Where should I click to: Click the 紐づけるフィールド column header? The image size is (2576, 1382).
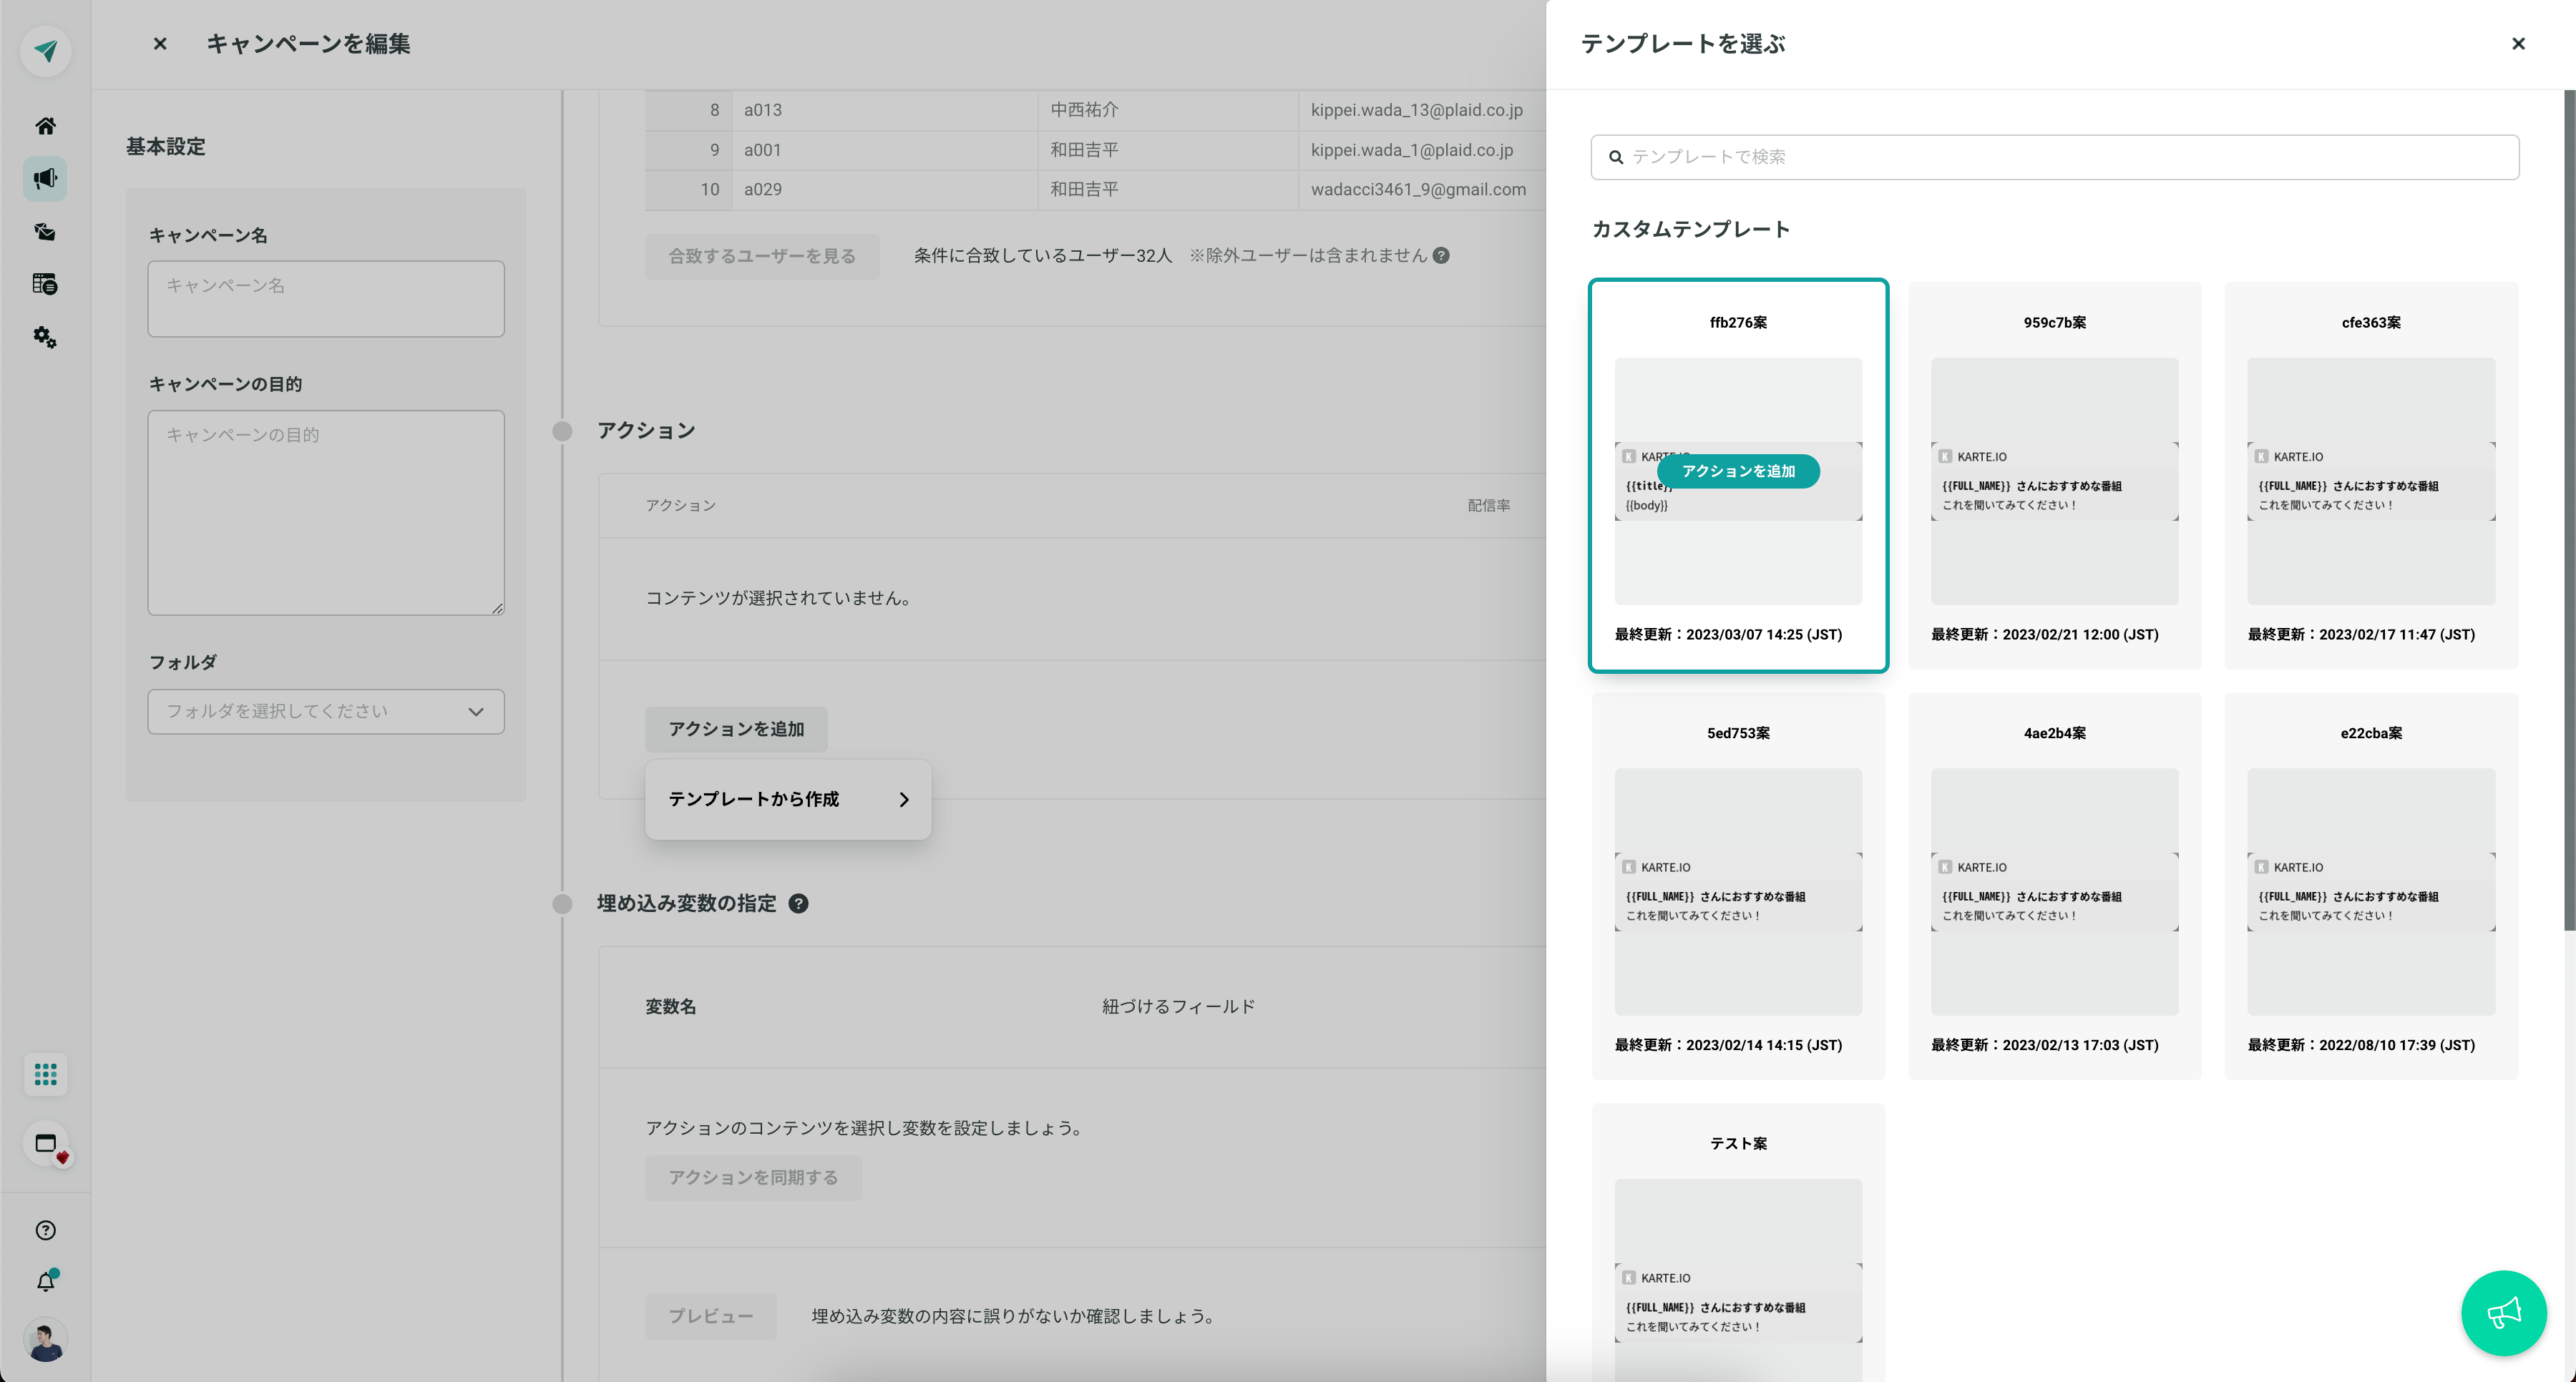pos(1178,1007)
